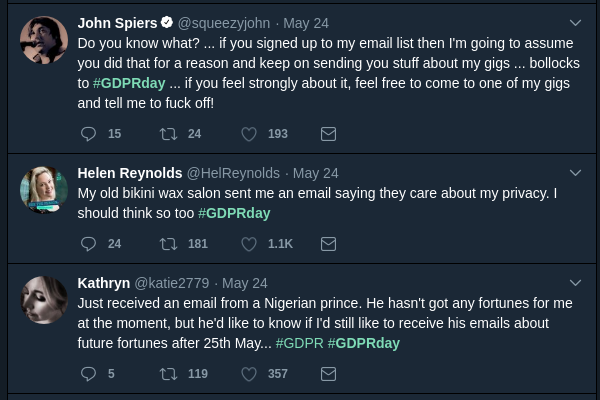
Task: Open the caret menu on Helen Reynolds' tweet
Action: pos(575,172)
